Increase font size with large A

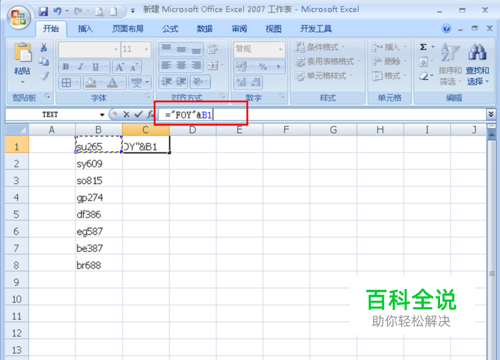click(120, 67)
